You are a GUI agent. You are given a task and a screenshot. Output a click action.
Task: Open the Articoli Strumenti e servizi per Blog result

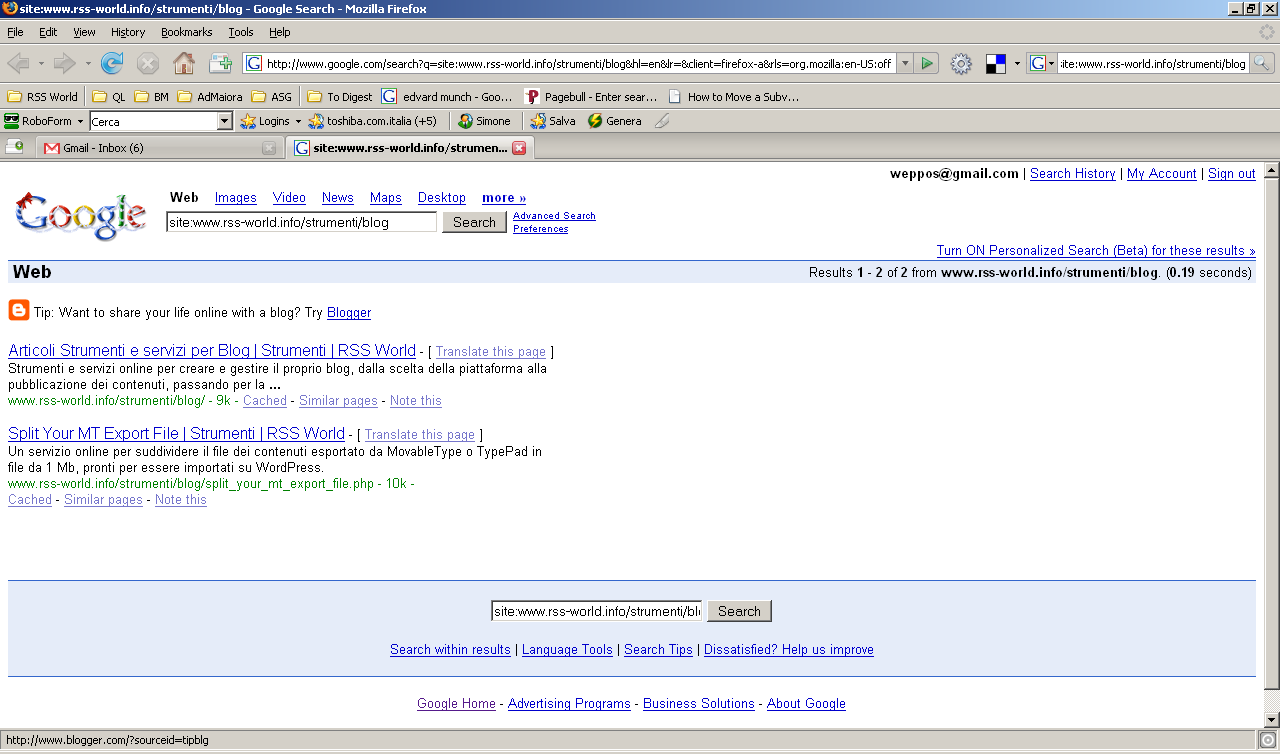pos(212,351)
